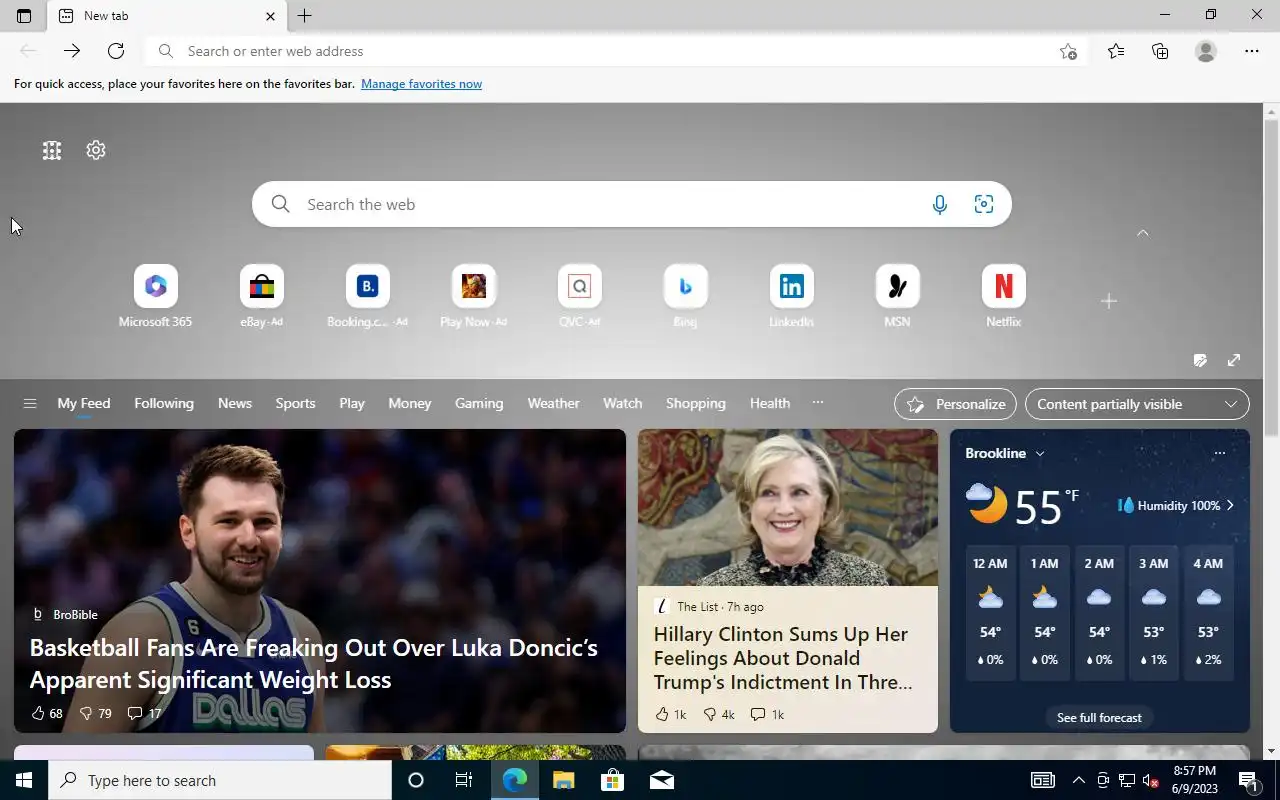The image size is (1280, 800).
Task: Add a new quick link site
Action: (1108, 301)
